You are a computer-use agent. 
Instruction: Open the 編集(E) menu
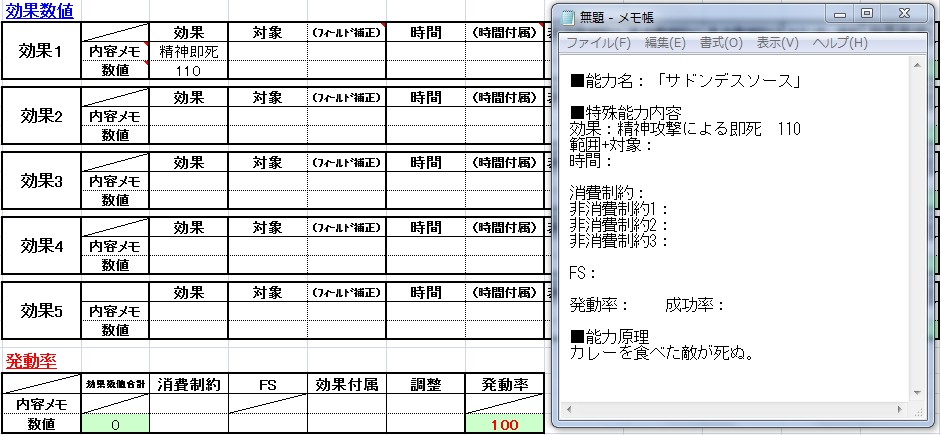click(665, 43)
